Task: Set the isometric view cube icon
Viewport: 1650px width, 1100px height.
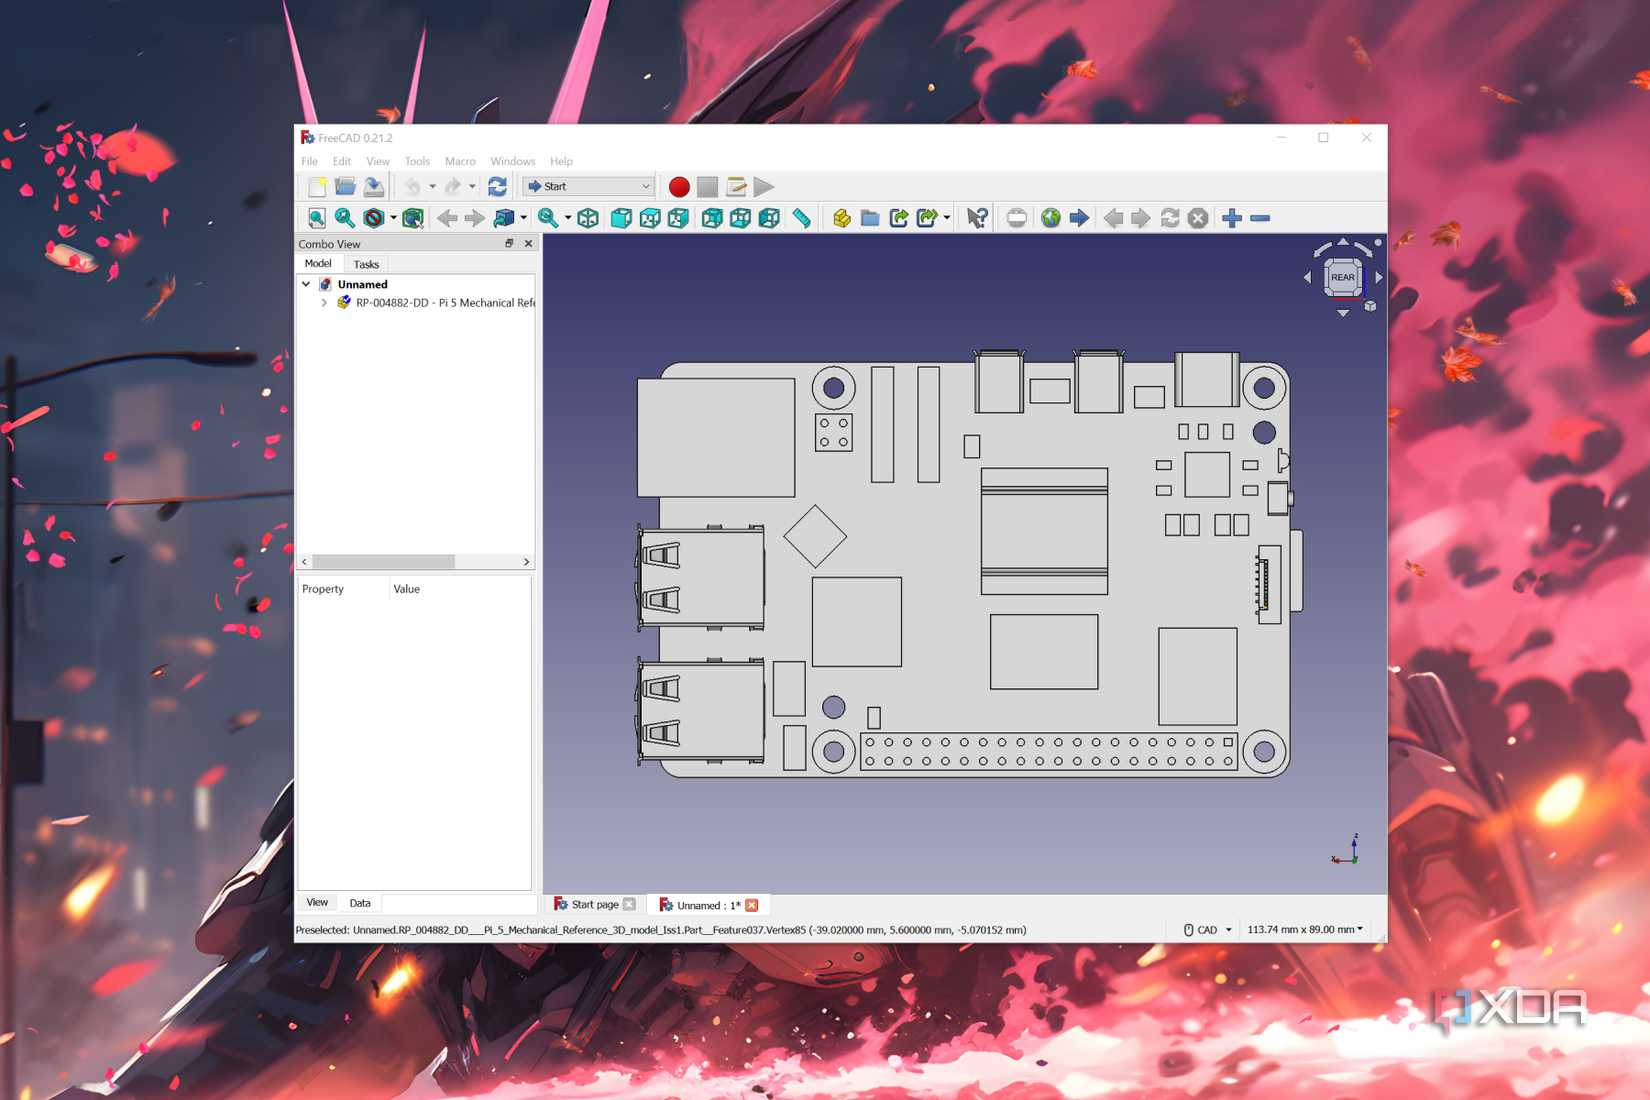Action: coord(588,218)
